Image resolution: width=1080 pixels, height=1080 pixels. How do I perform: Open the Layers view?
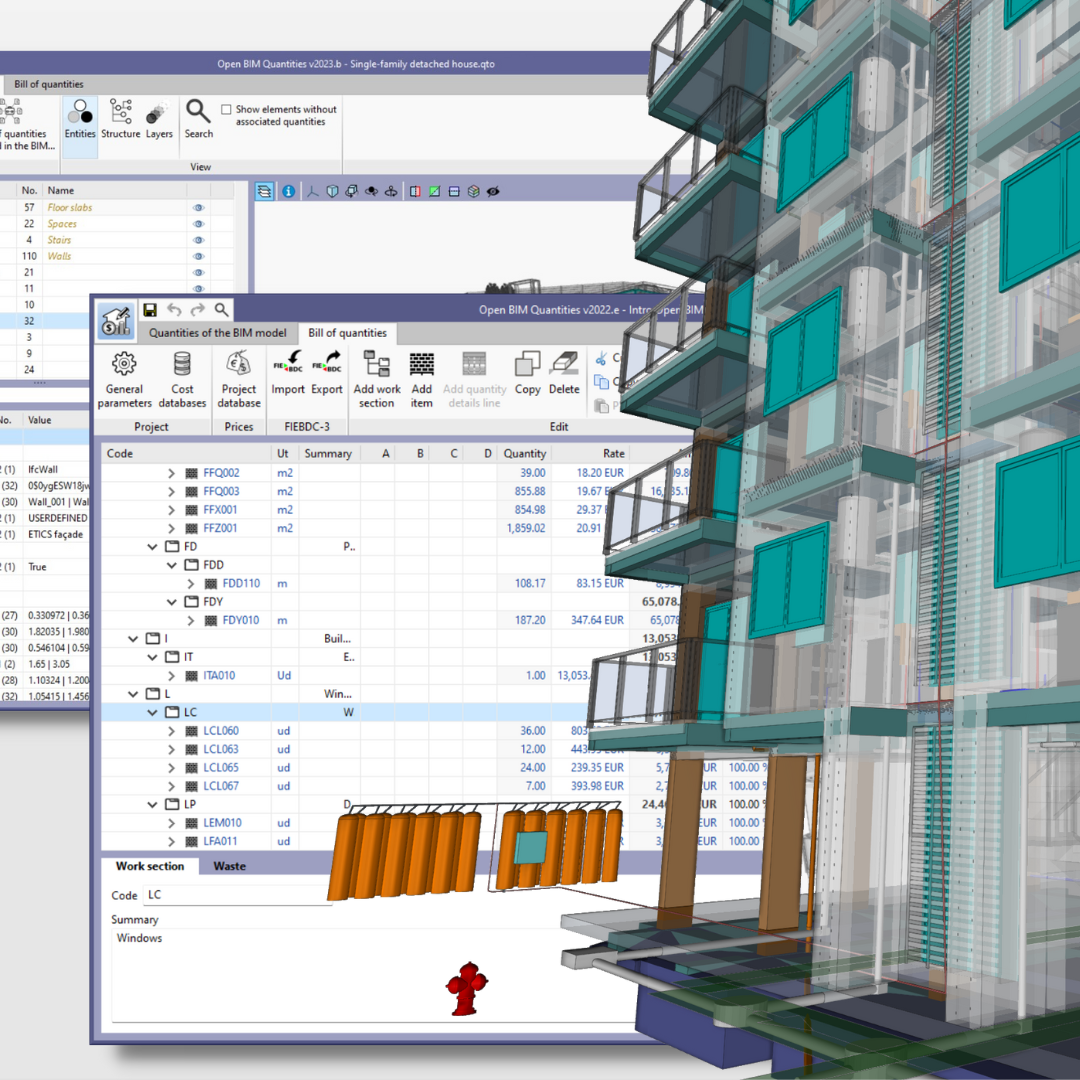(158, 120)
